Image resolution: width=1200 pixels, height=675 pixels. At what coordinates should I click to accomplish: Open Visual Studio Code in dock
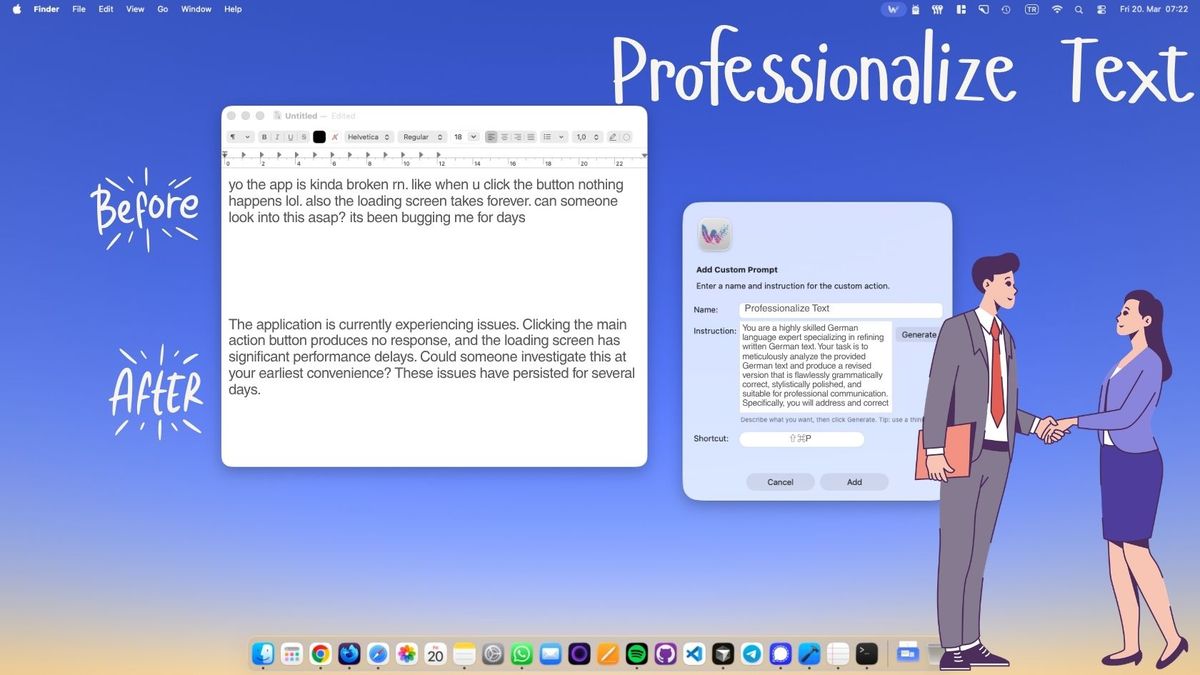point(694,654)
